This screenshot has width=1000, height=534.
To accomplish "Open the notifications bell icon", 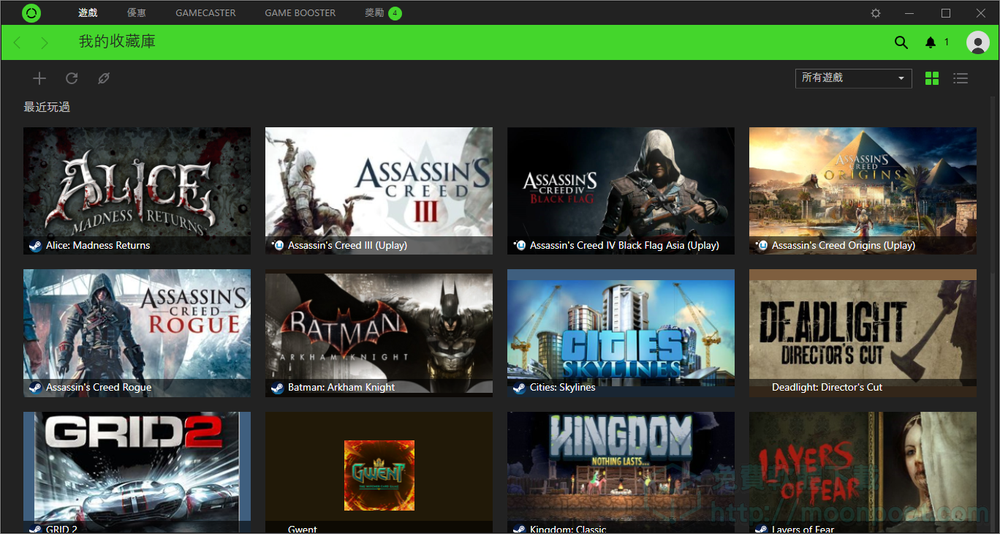I will coord(931,43).
